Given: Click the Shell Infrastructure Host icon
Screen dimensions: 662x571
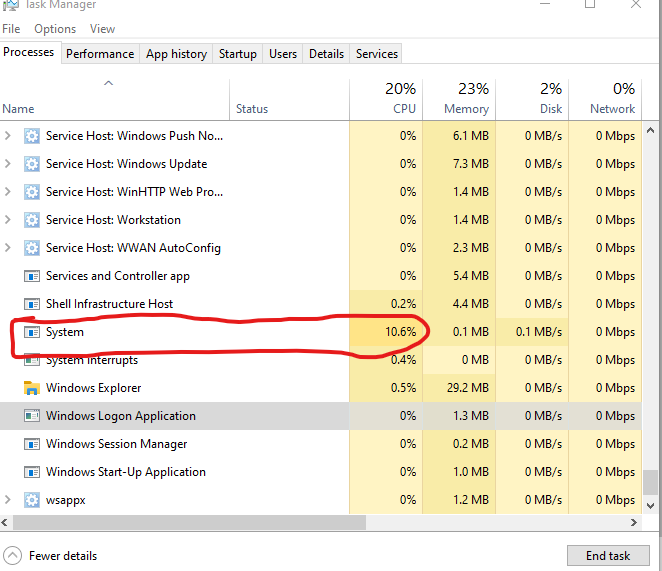Looking at the screenshot, I should [32, 304].
